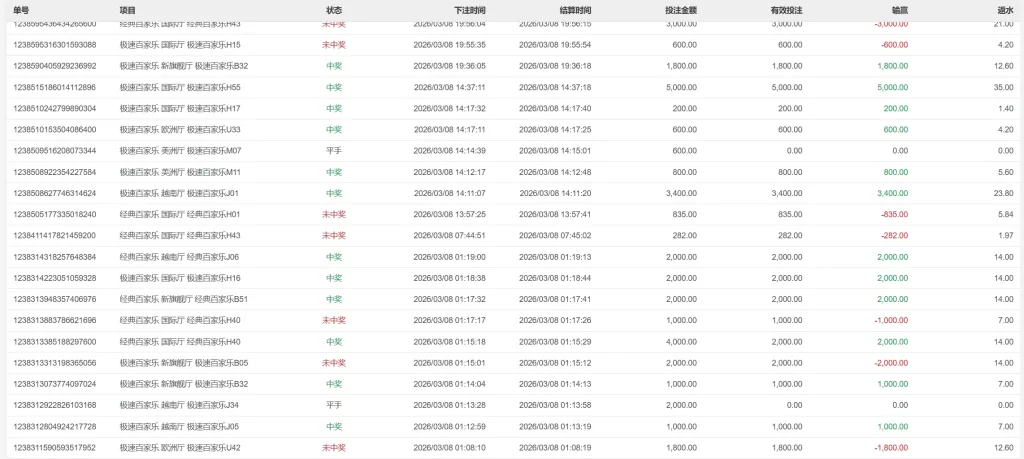The width and height of the screenshot is (1024, 459).
Task: Click the 输赢 column header
Action: [899, 9]
